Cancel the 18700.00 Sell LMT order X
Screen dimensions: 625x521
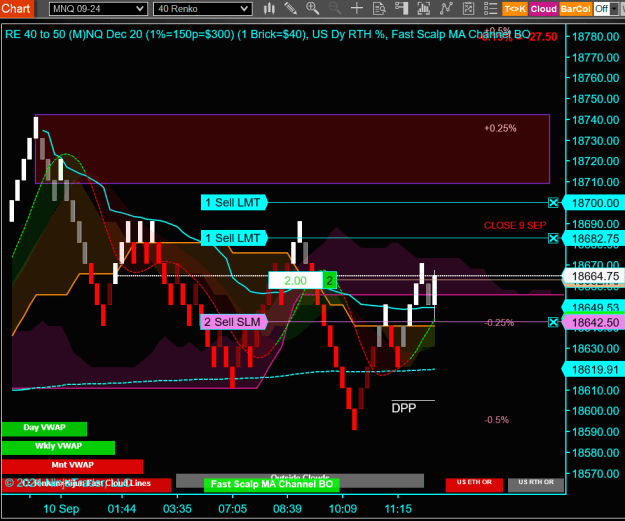553,203
